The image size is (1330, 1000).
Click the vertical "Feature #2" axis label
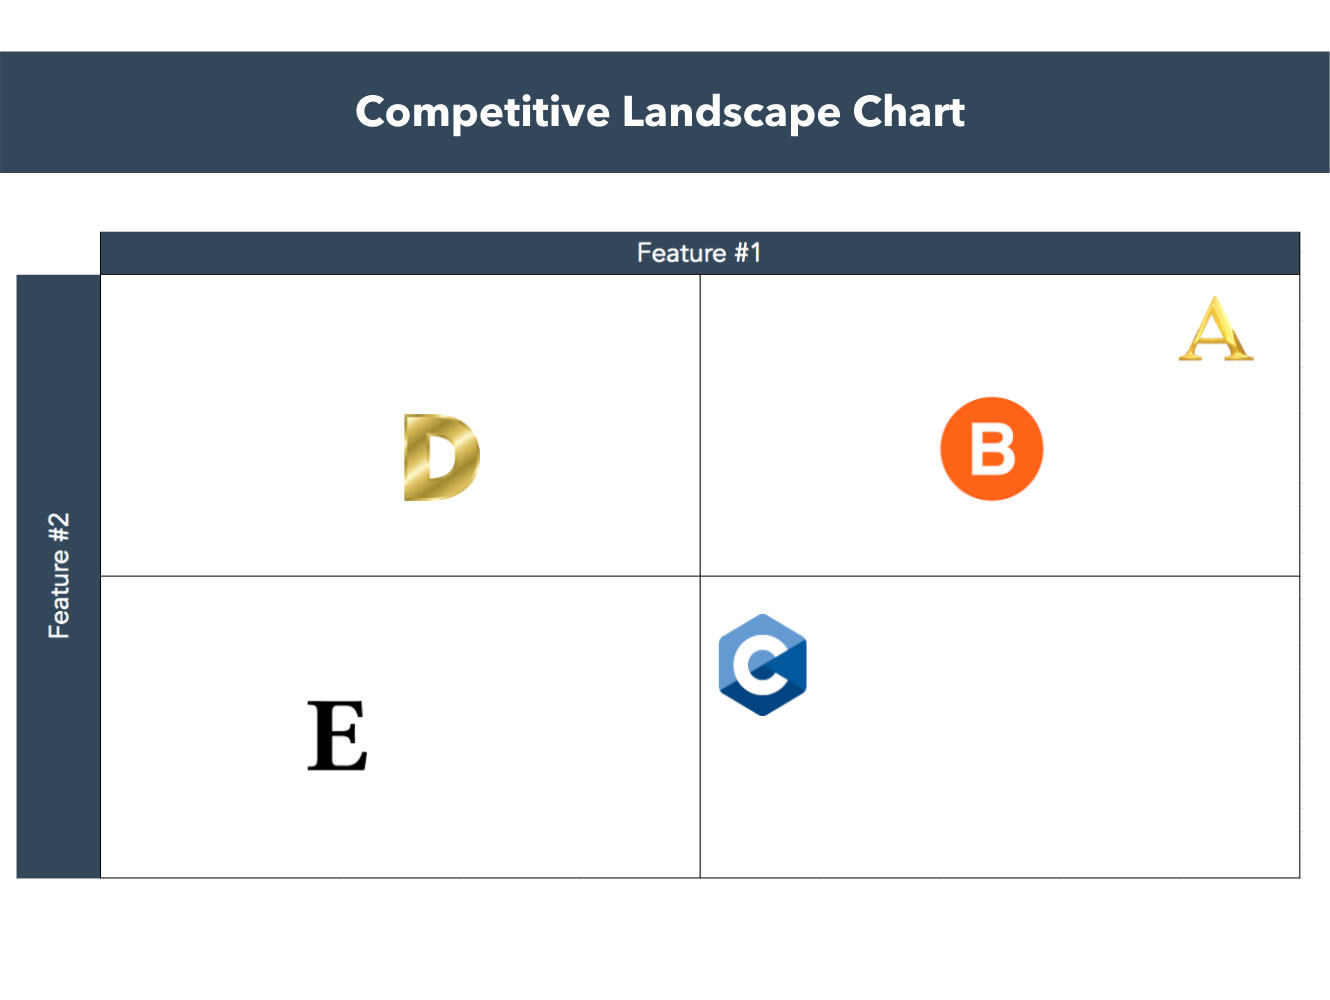tap(59, 576)
